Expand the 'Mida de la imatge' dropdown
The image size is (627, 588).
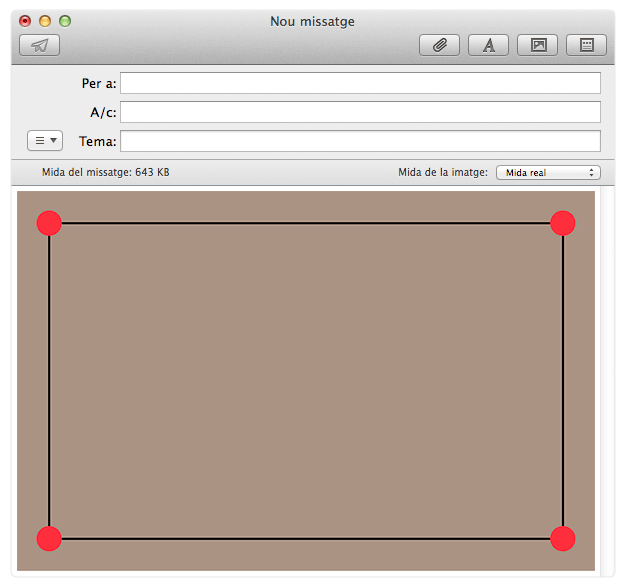[547, 172]
